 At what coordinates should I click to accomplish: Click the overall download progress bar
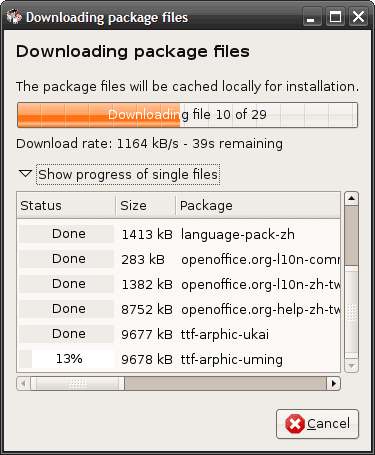[x=187, y=115]
